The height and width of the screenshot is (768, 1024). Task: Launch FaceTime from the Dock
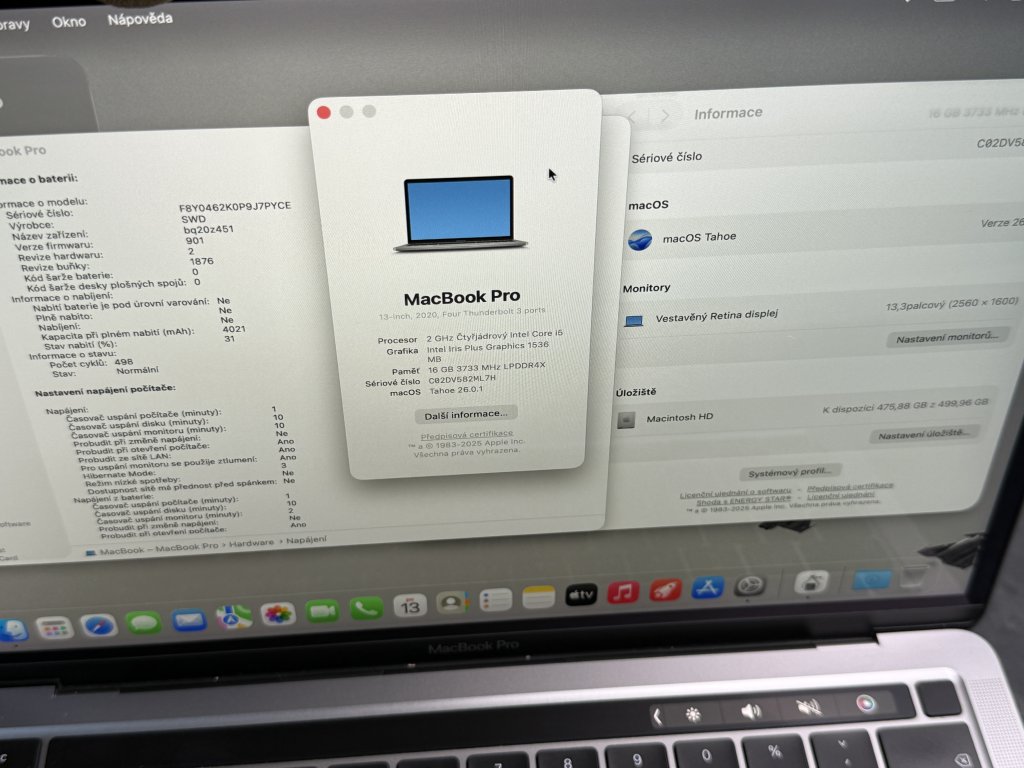[x=322, y=611]
